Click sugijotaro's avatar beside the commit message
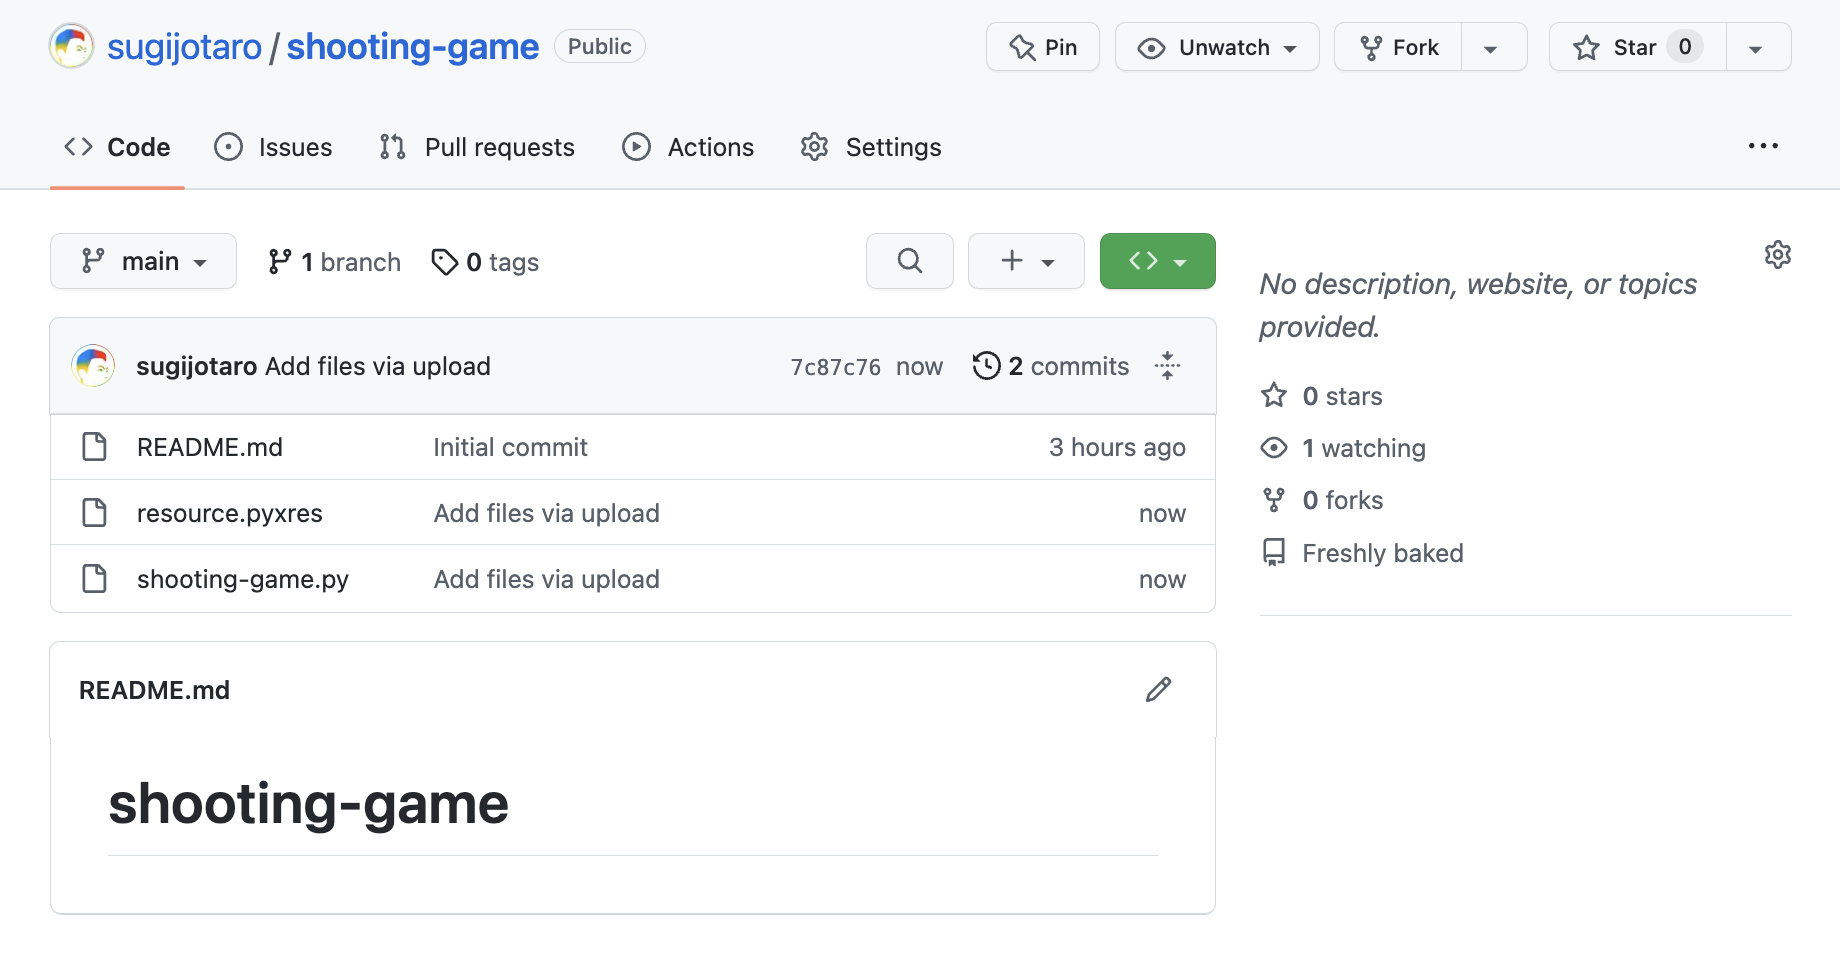Screen dimensions: 1840x974 click(x=93, y=366)
